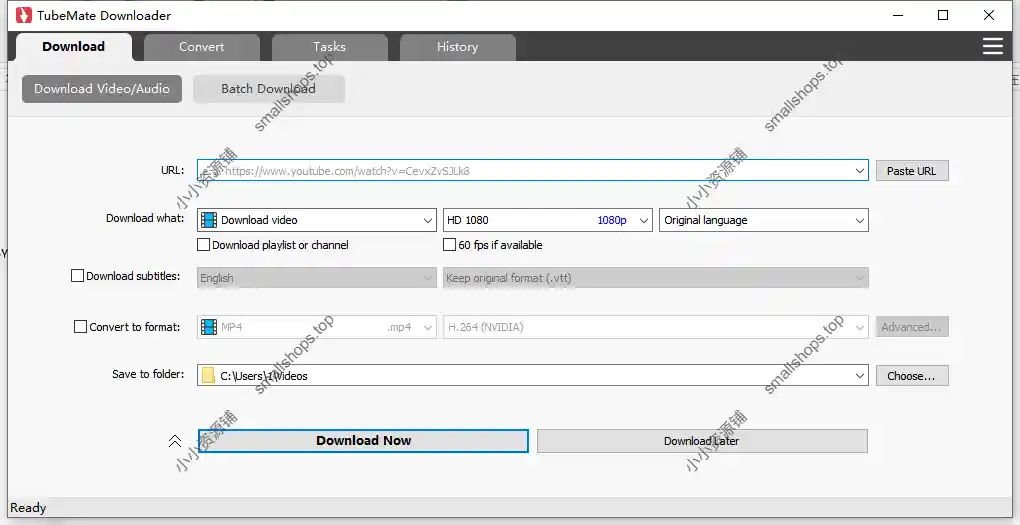1020x525 pixels.
Task: Enable Download subtitles checkbox
Action: (x=77, y=276)
